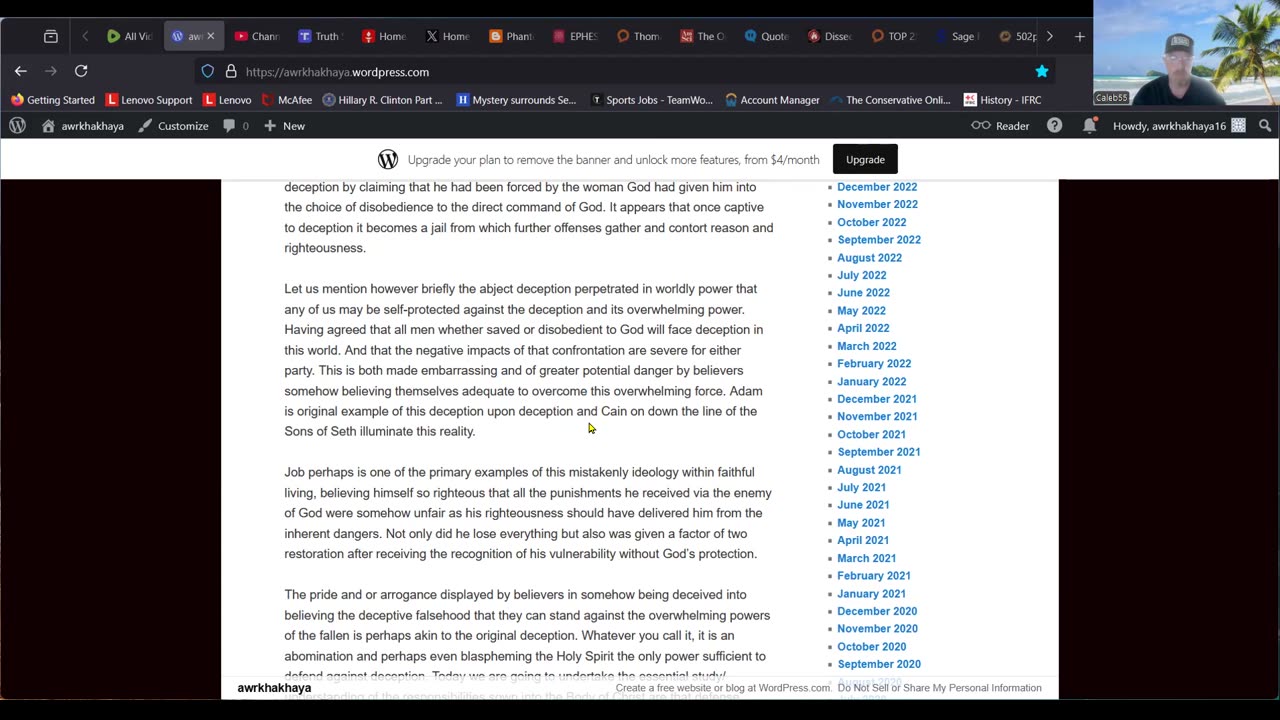Switch to the TOP 2 tab
The image size is (1280, 720).
[x=893, y=36]
